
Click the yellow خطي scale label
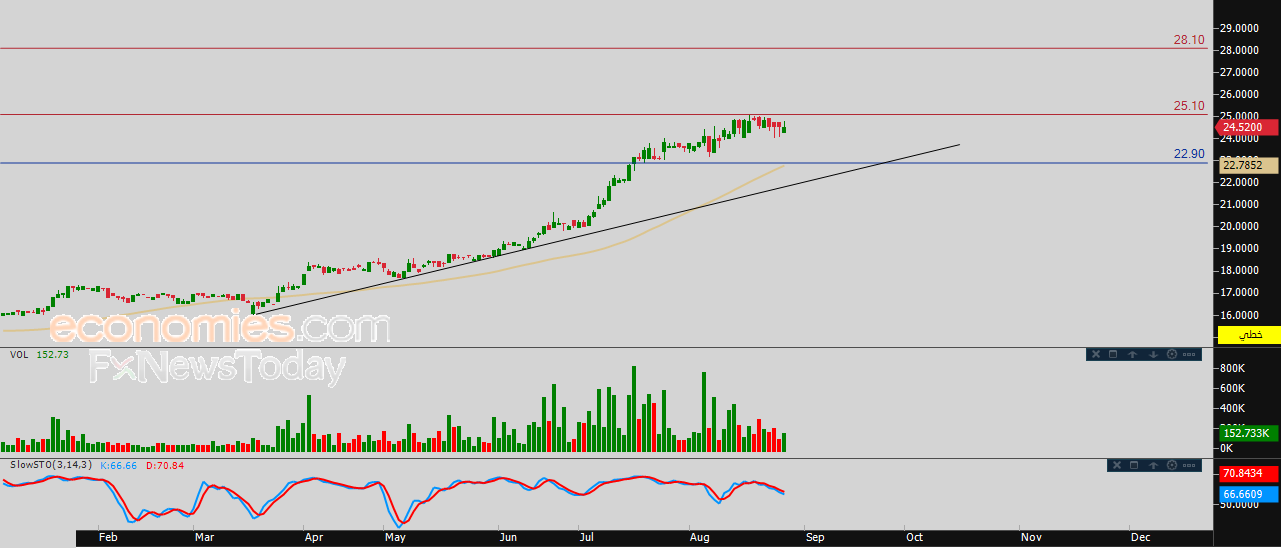(x=1248, y=335)
